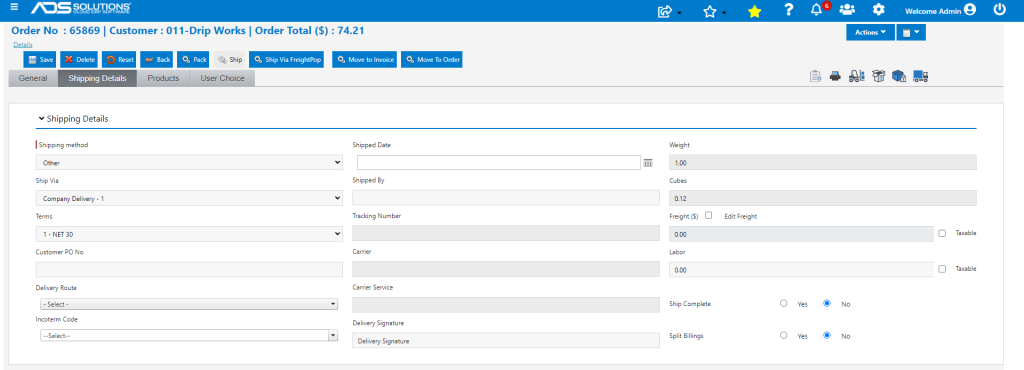Click the Labor amount field

pyautogui.click(x=801, y=270)
